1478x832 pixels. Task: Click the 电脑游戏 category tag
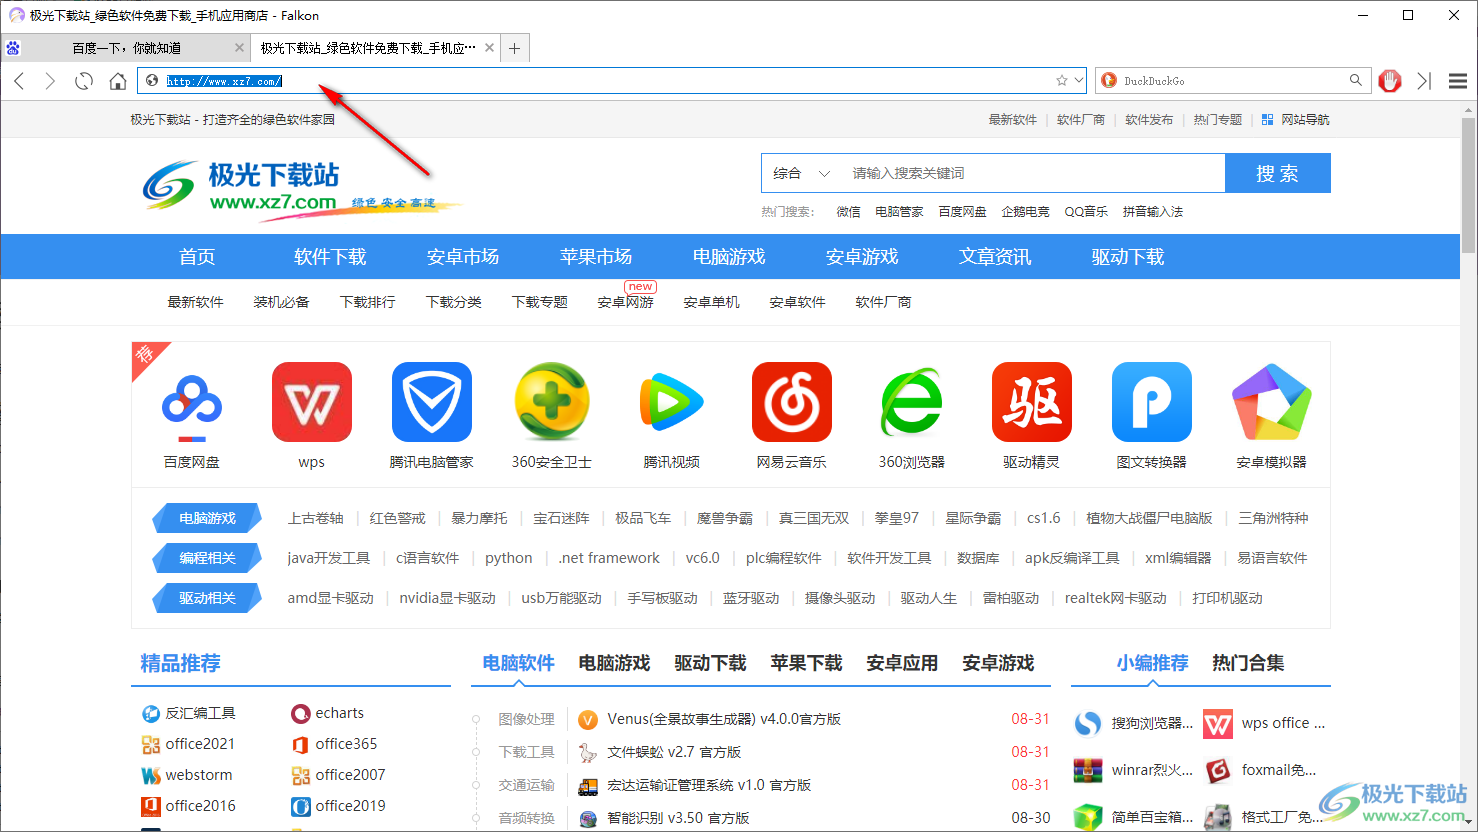[207, 518]
